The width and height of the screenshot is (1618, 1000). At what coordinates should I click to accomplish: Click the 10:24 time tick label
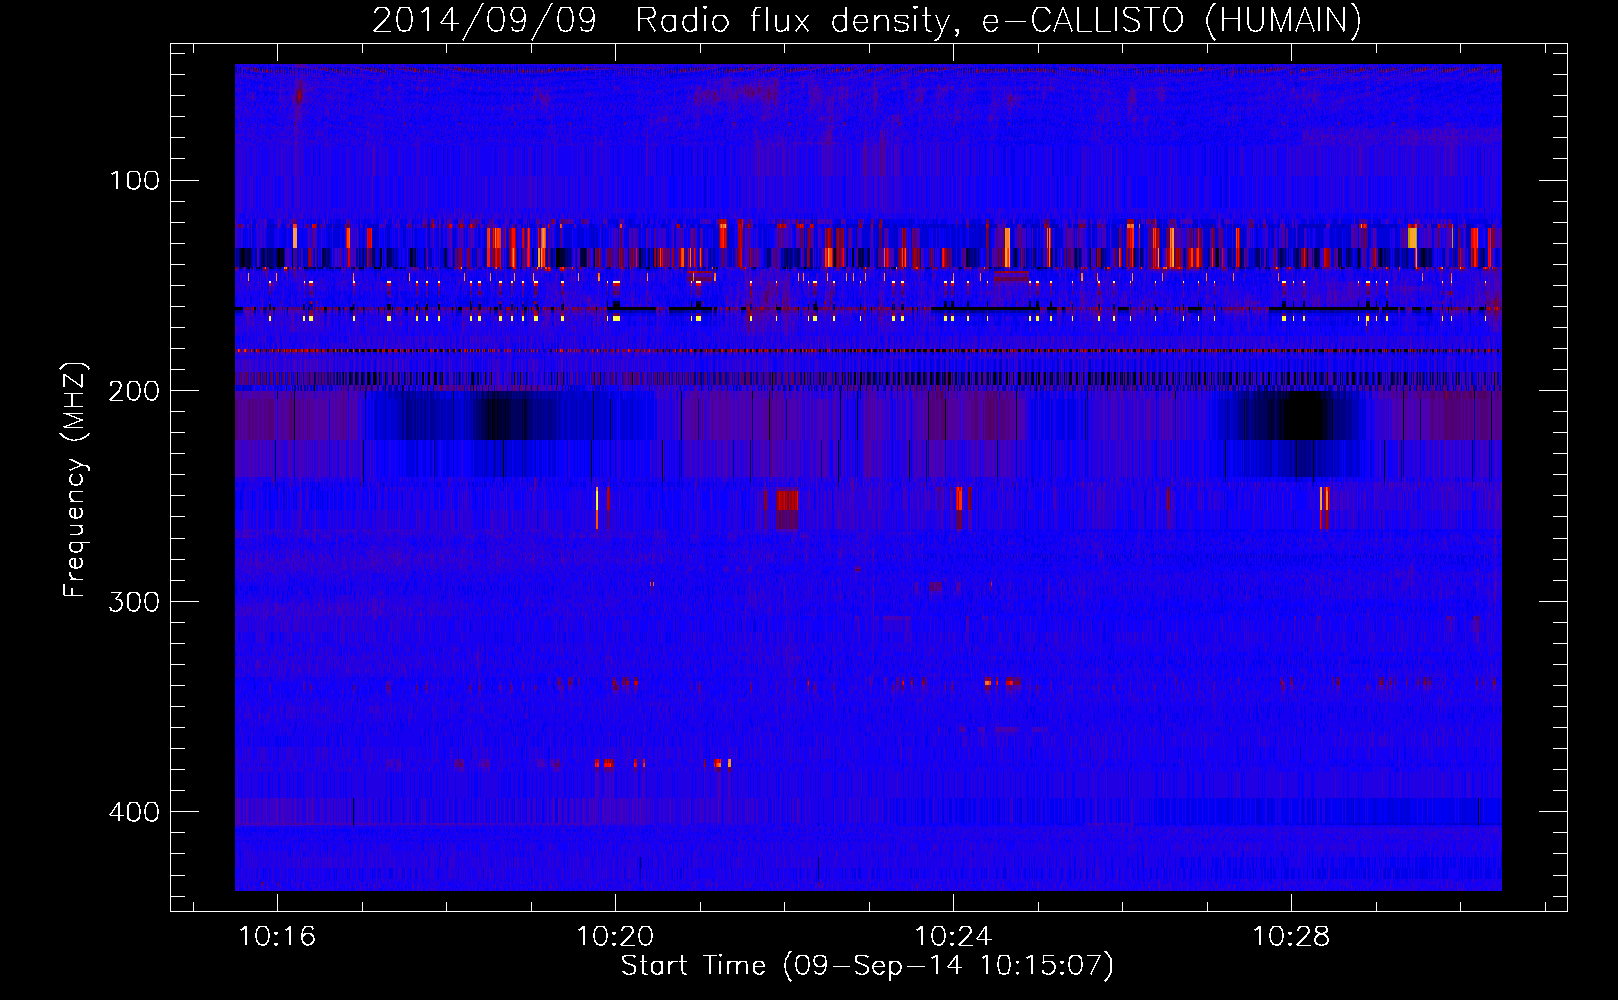click(953, 937)
